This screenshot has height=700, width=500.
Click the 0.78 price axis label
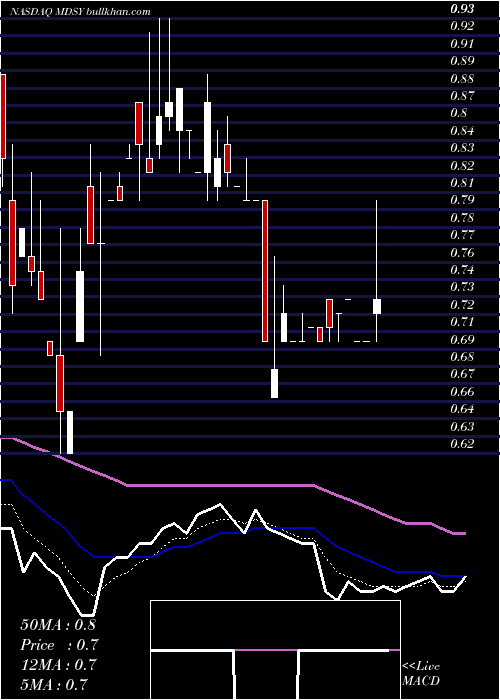pyautogui.click(x=461, y=217)
